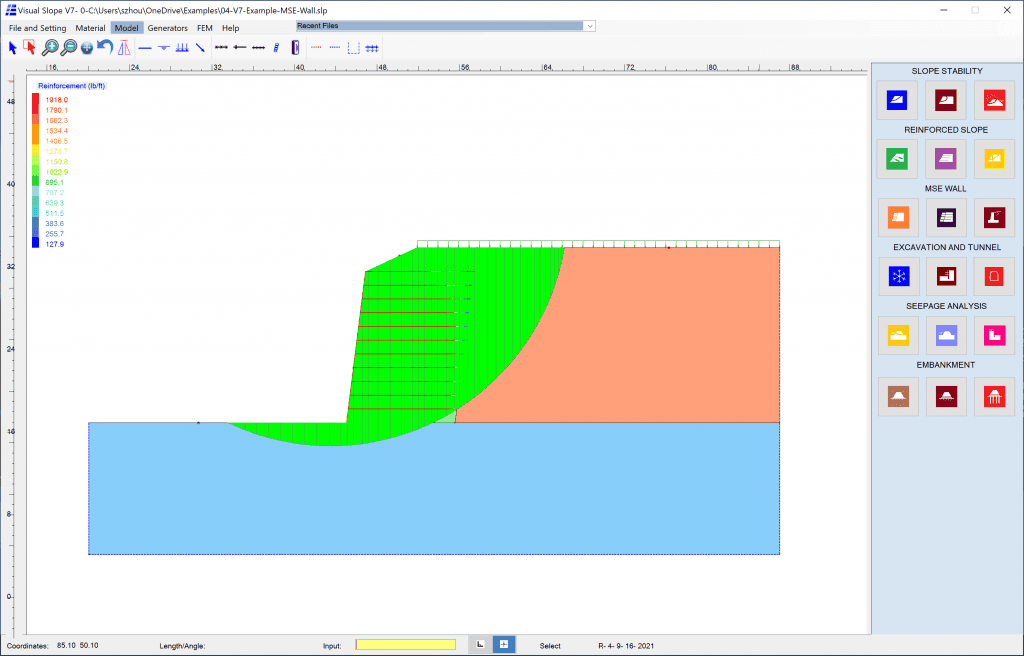Select the horizontal blue line tool
Screen dimensions: 1024x656
coord(145,48)
